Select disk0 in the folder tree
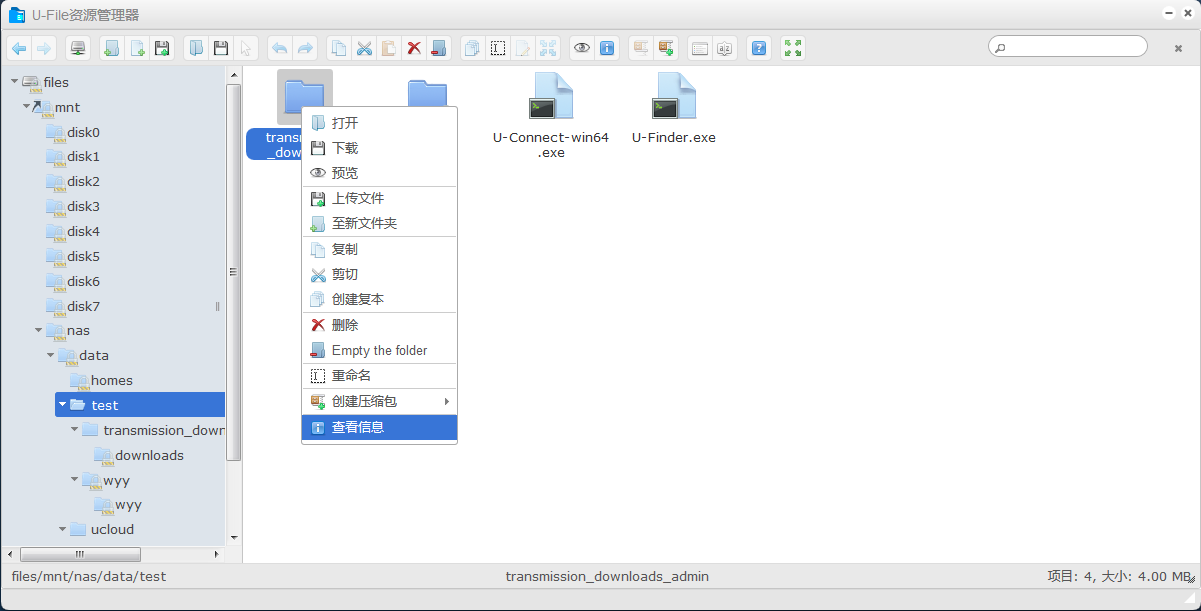 [x=83, y=132]
